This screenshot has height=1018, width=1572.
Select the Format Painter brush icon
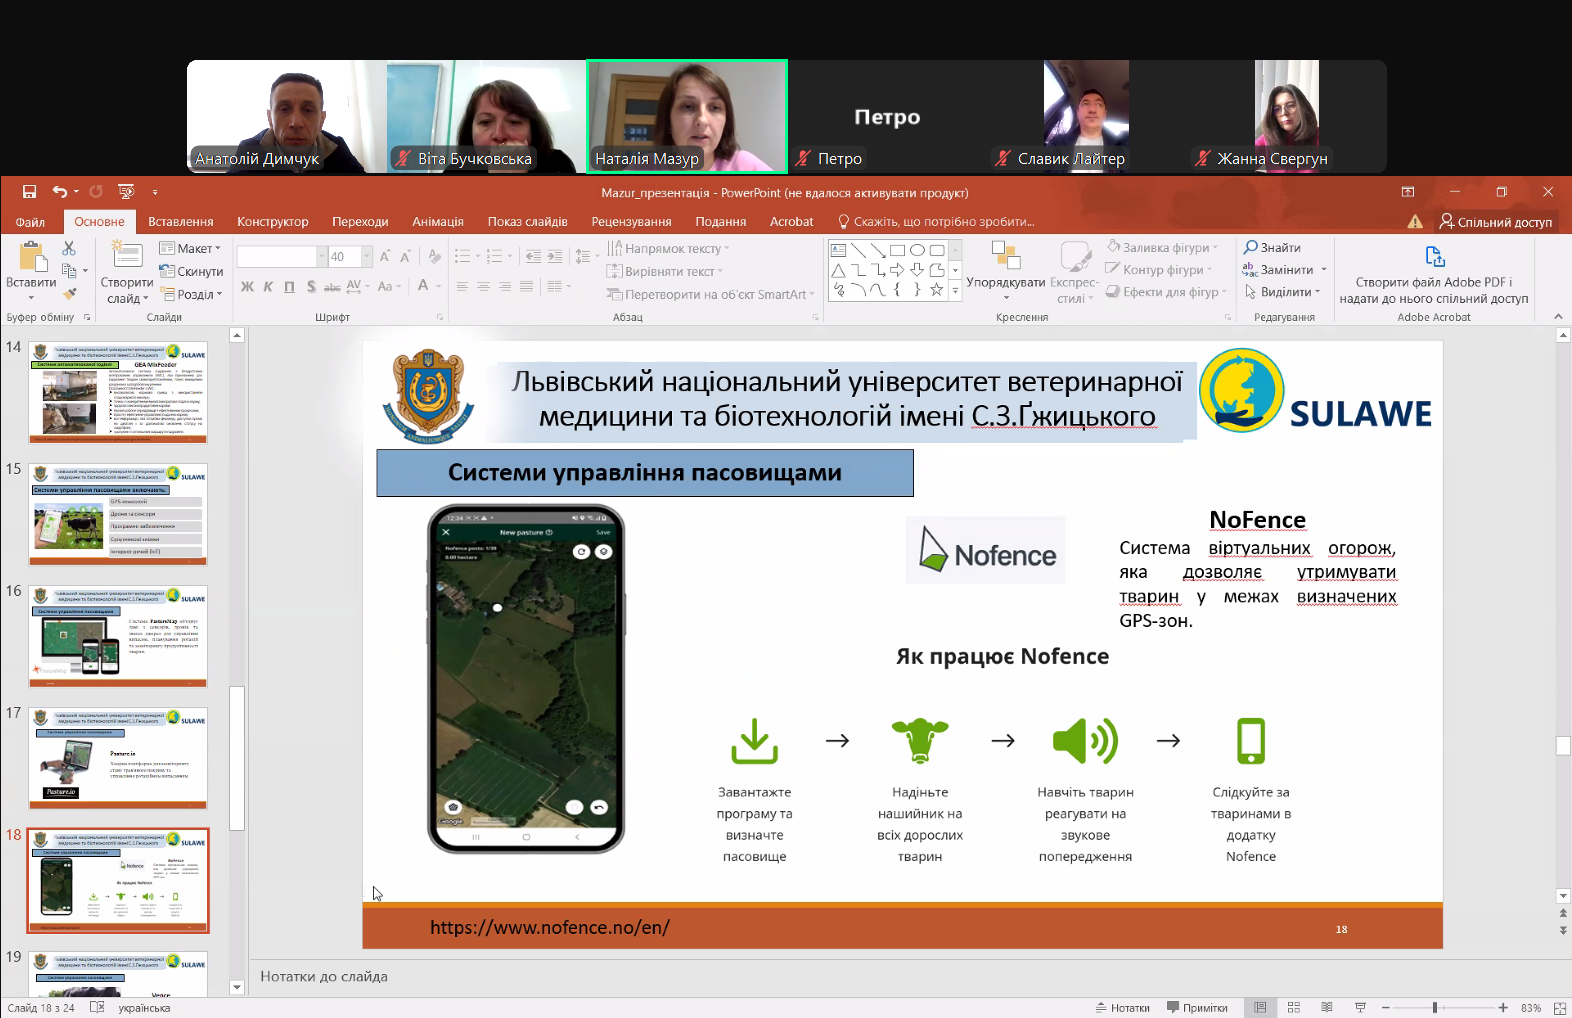[69, 294]
